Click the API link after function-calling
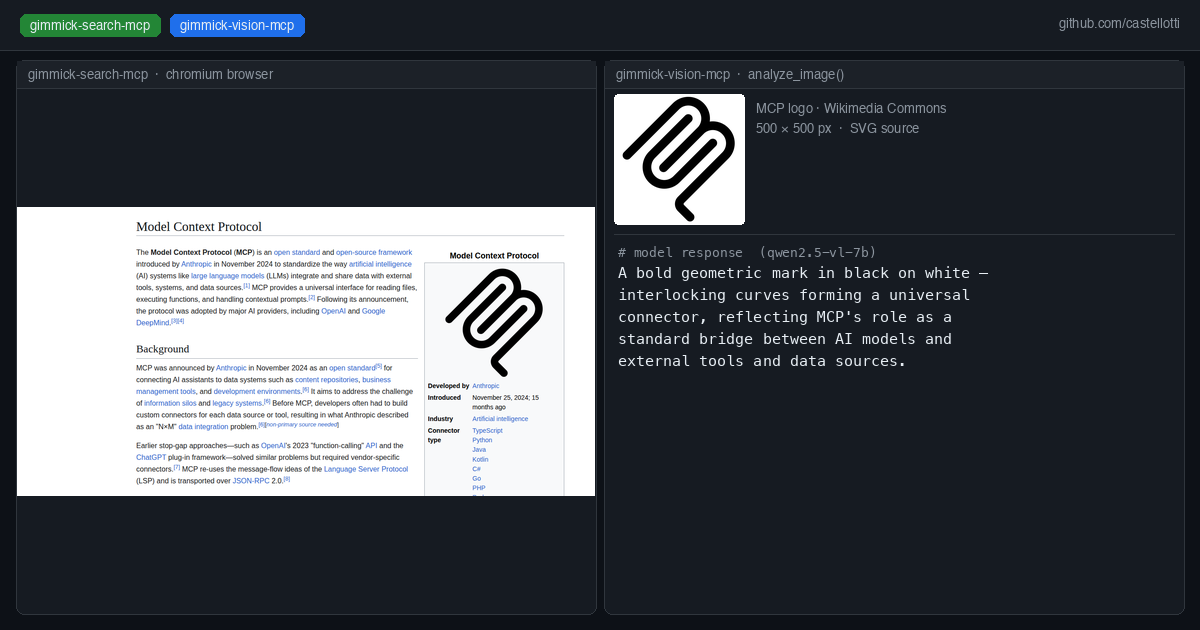 pos(371,445)
